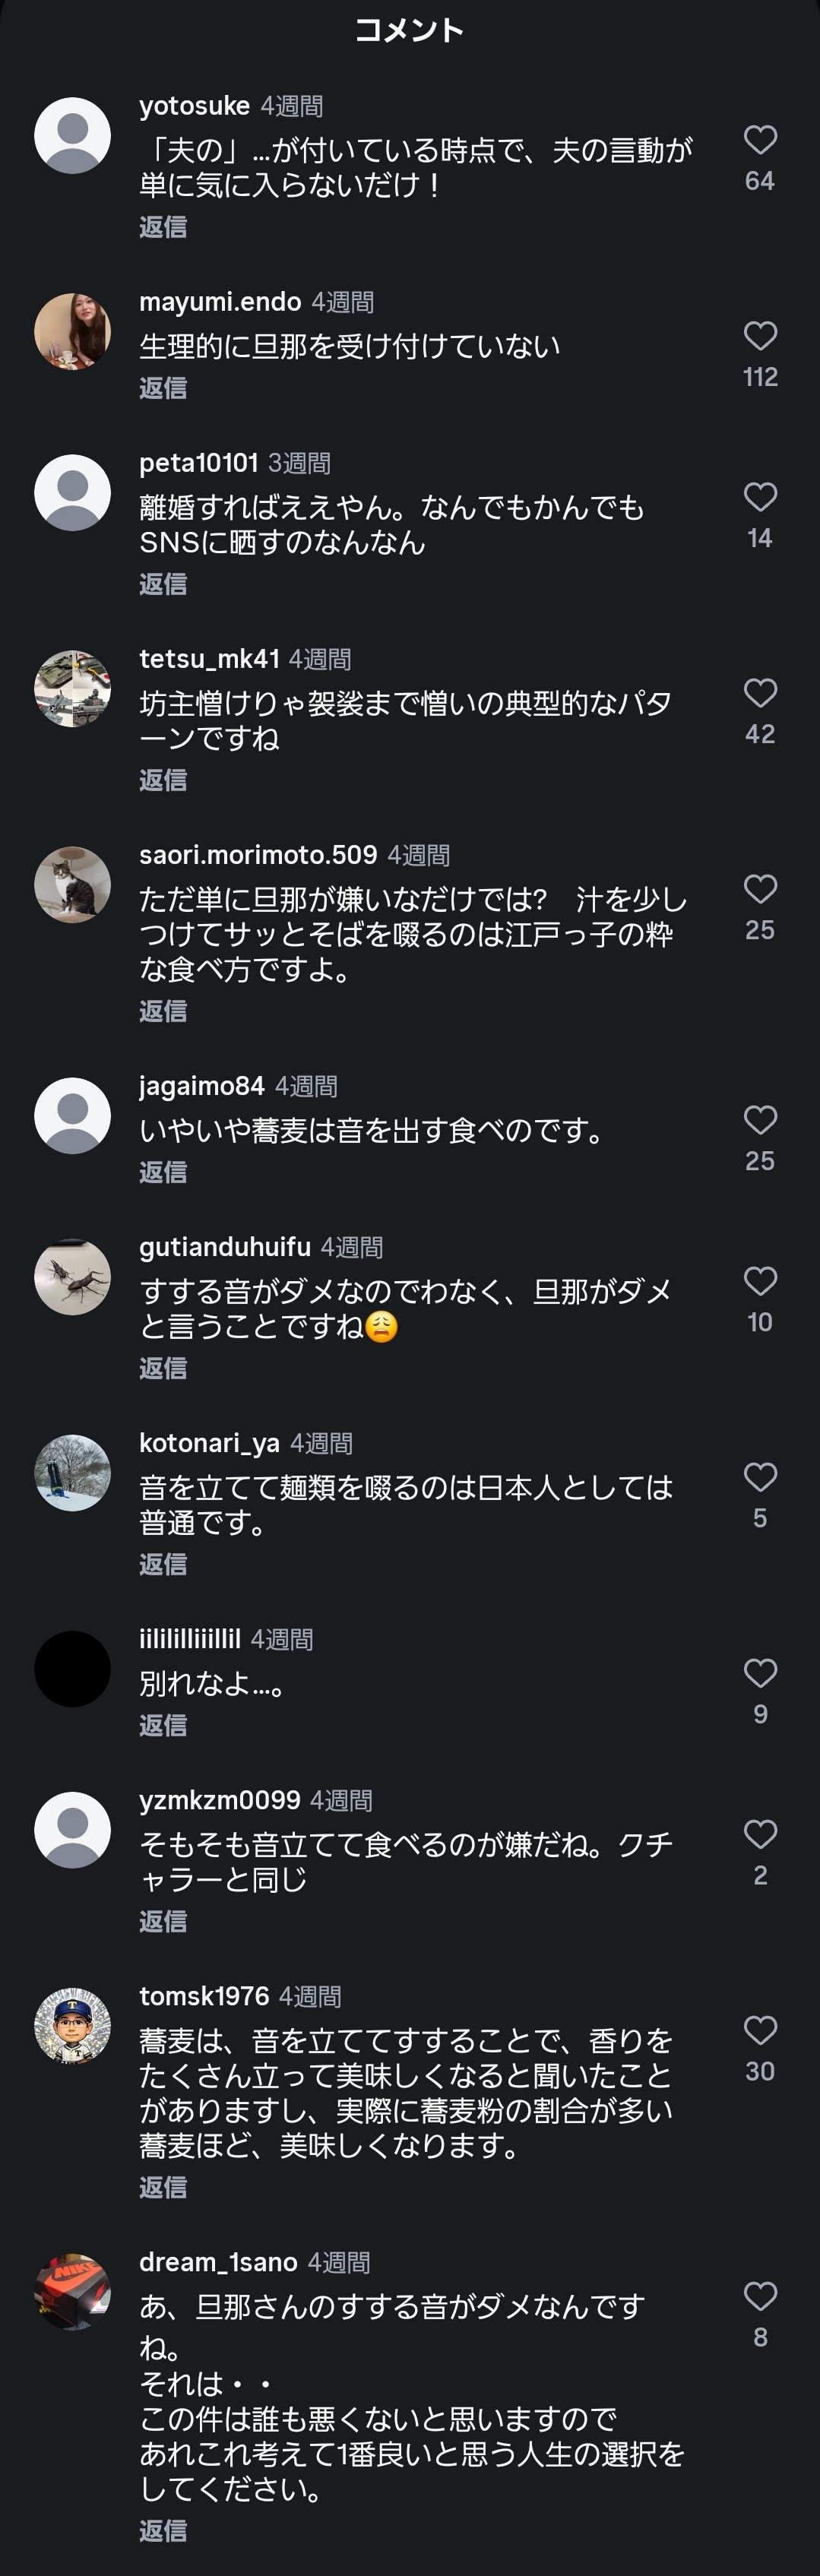
Task: Heart the comment from tomsk1976
Action: pos(760,2030)
